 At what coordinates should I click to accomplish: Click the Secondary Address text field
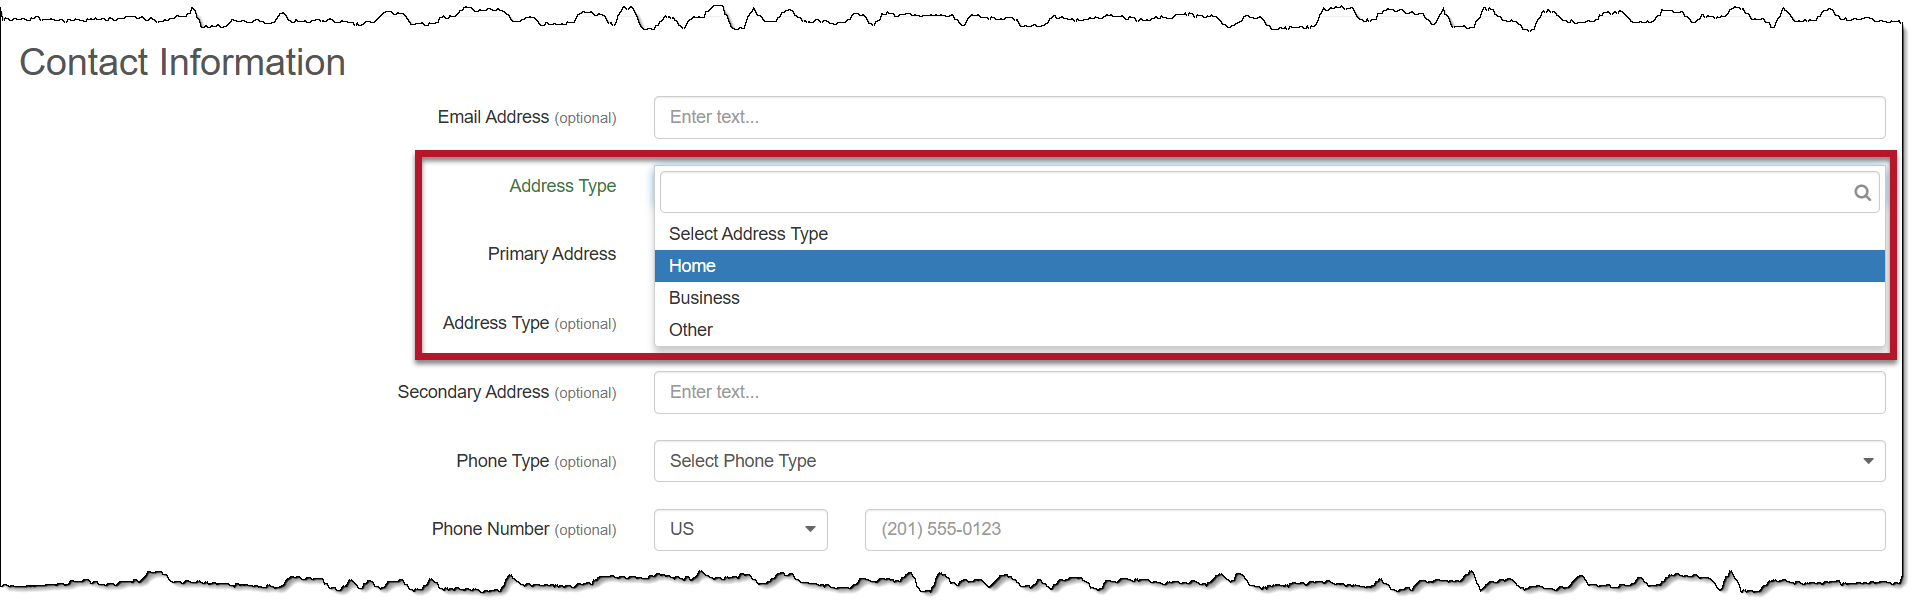coord(1268,393)
